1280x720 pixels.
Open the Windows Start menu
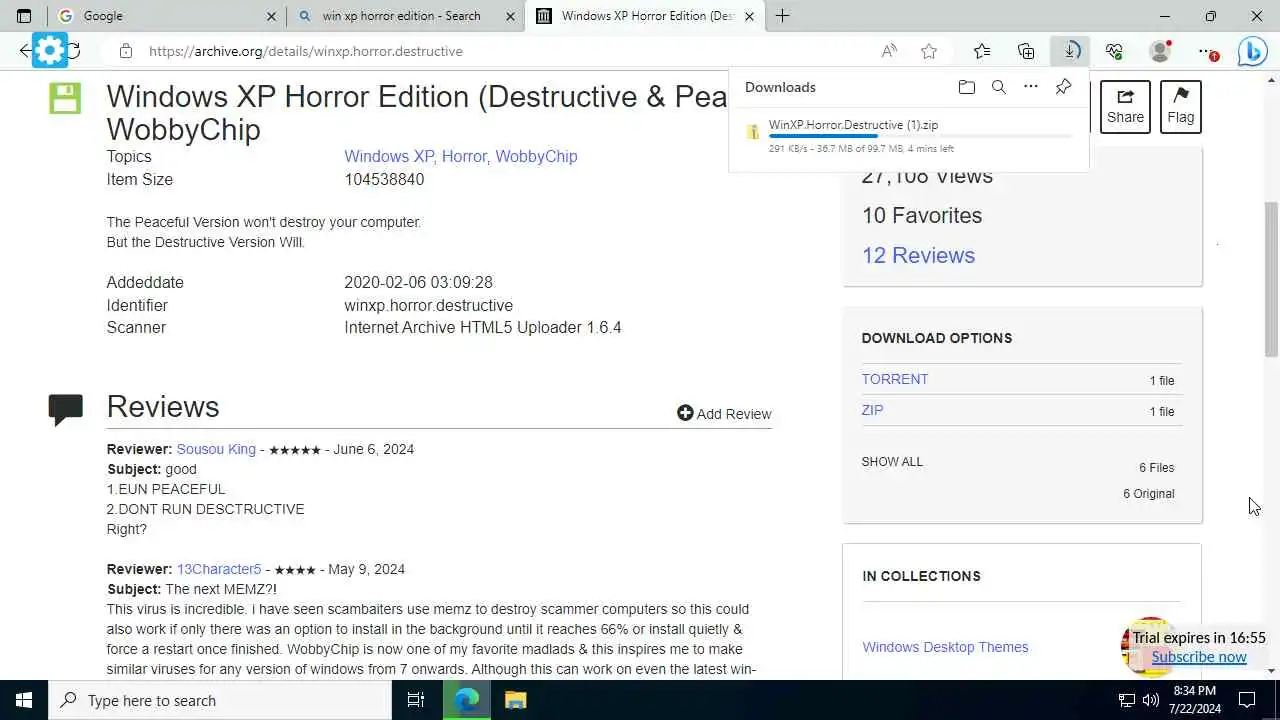pyautogui.click(x=24, y=700)
